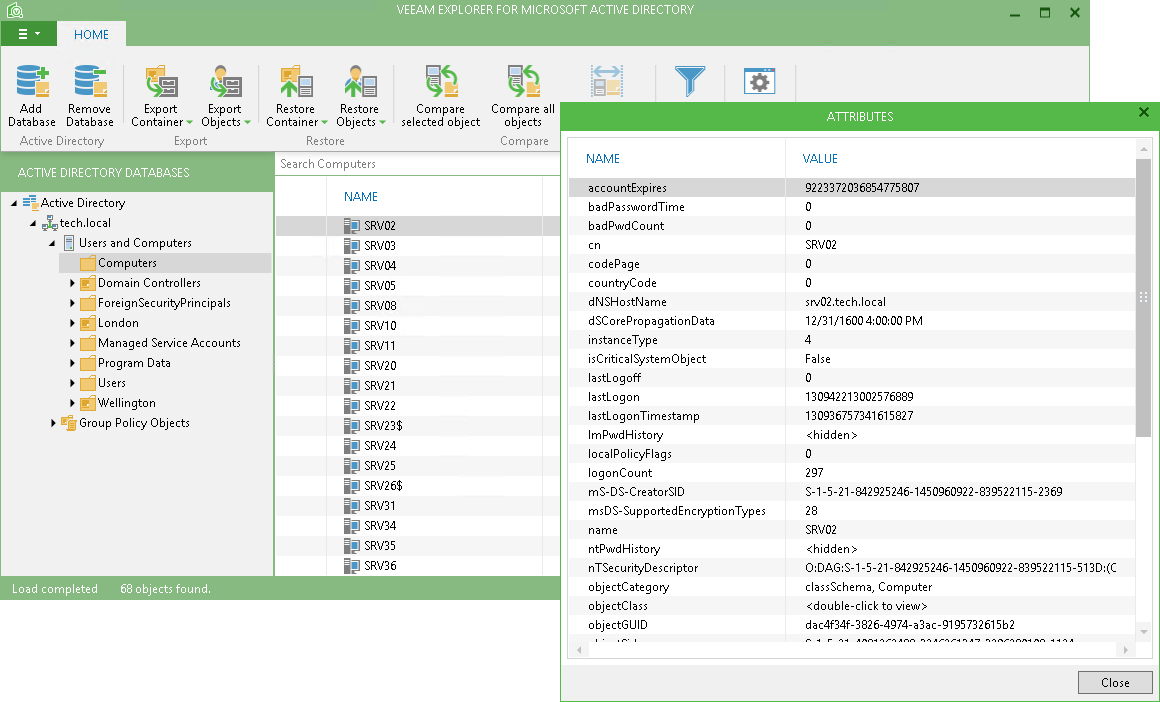Select the nTSecurityDescriptor attribute row
1160x702 pixels.
click(852, 568)
